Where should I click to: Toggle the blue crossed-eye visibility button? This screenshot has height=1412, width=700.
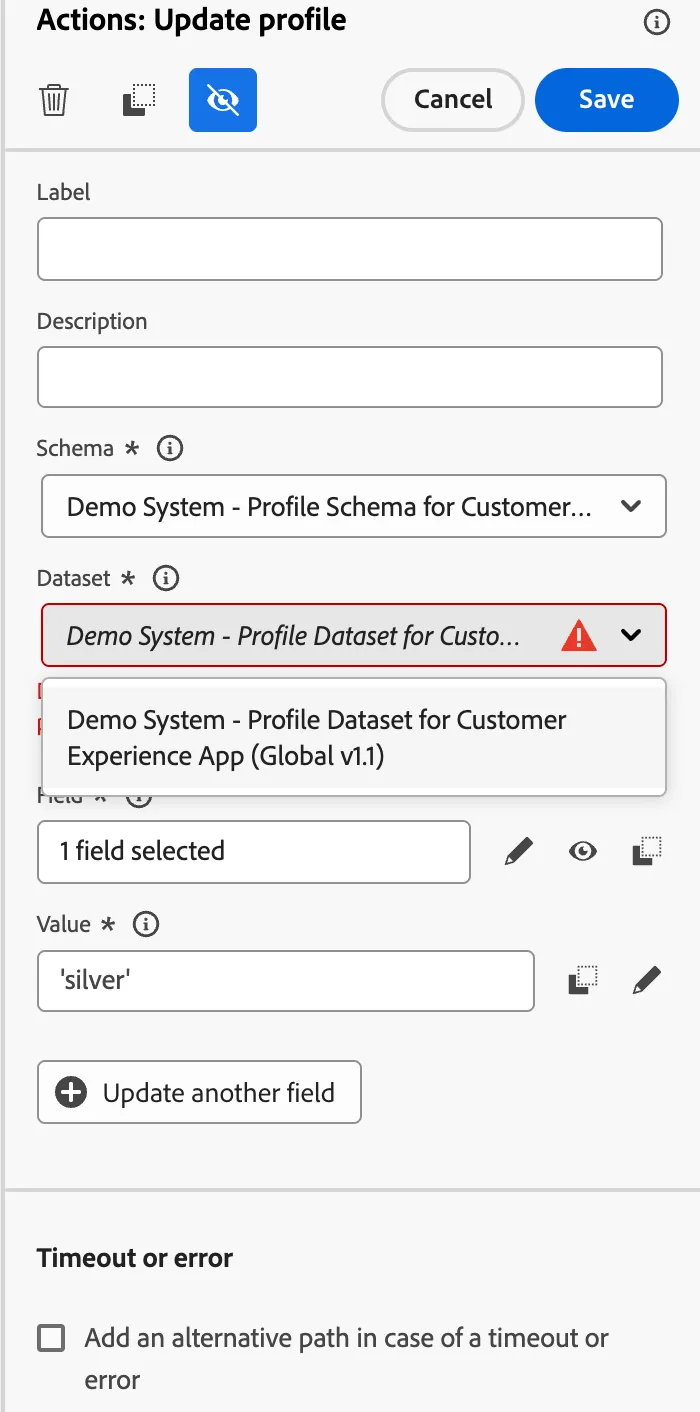coord(223,100)
